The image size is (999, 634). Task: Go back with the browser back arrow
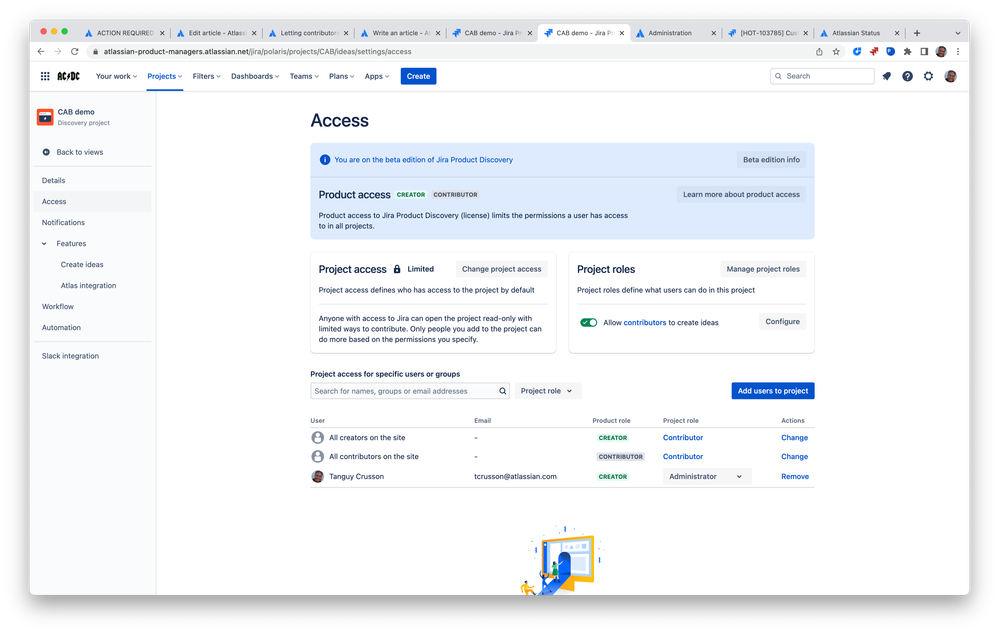41,52
